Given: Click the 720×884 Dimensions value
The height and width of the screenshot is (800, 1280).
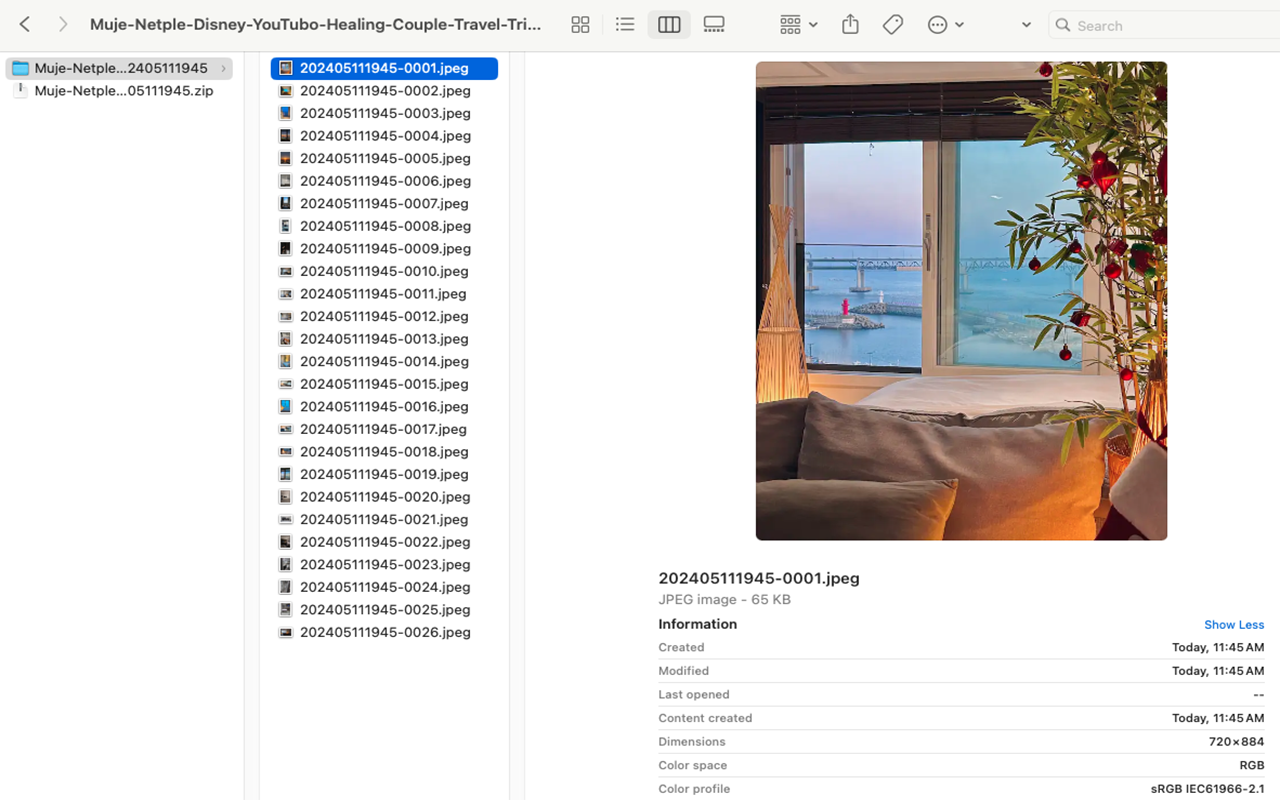Looking at the screenshot, I should coord(1236,742).
